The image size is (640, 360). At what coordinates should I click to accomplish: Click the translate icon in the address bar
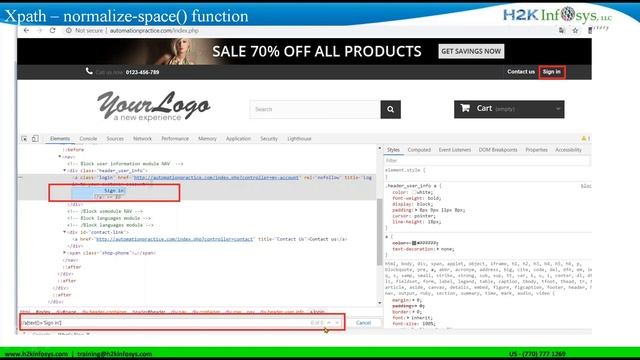tap(562, 31)
